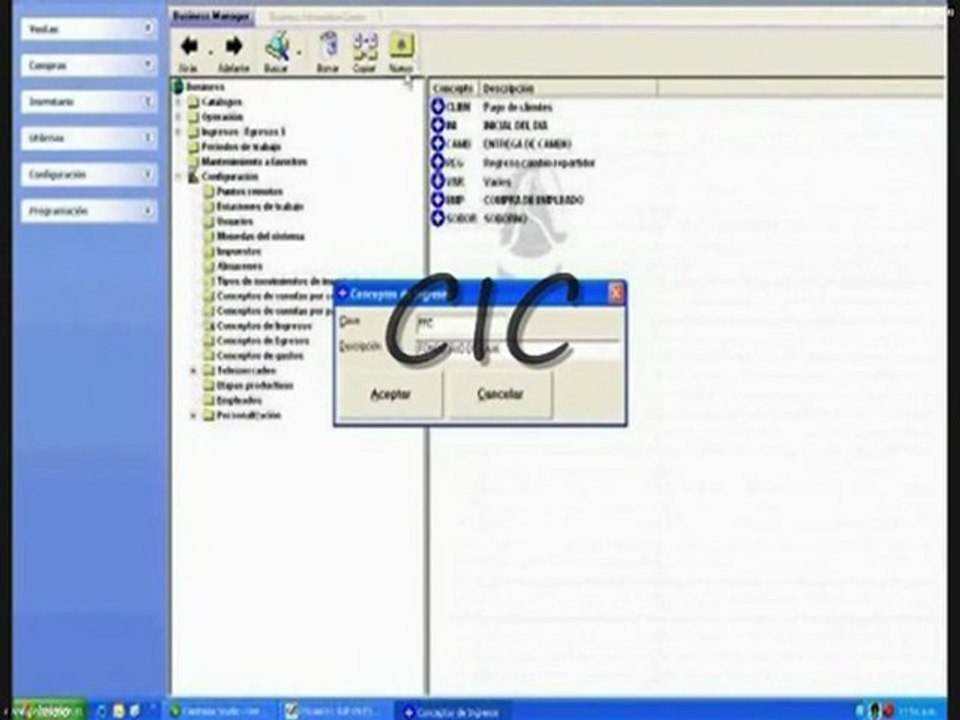The image size is (960, 720).
Task: Collapse the Configuración tree node
Action: [x=179, y=176]
